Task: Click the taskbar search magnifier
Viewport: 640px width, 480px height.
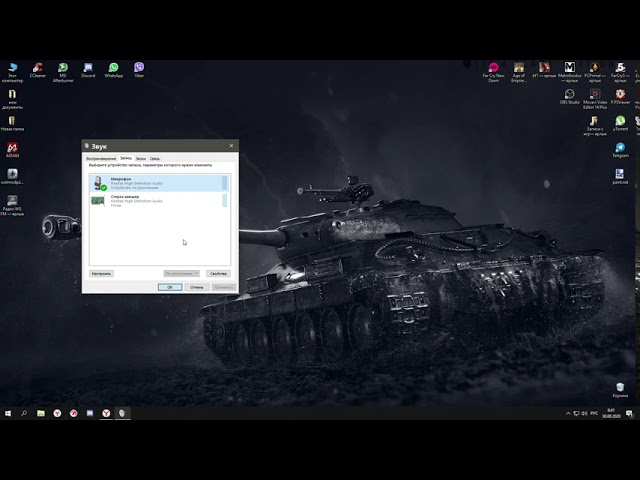Action: pyautogui.click(x=24, y=413)
